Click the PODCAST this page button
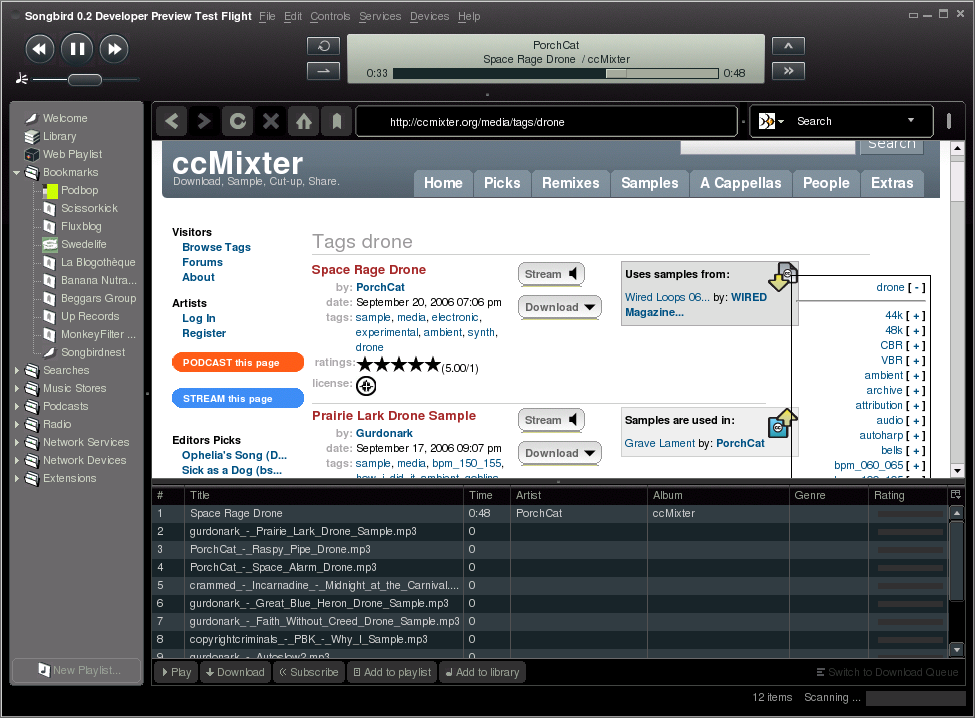This screenshot has height=718, width=975. click(237, 363)
